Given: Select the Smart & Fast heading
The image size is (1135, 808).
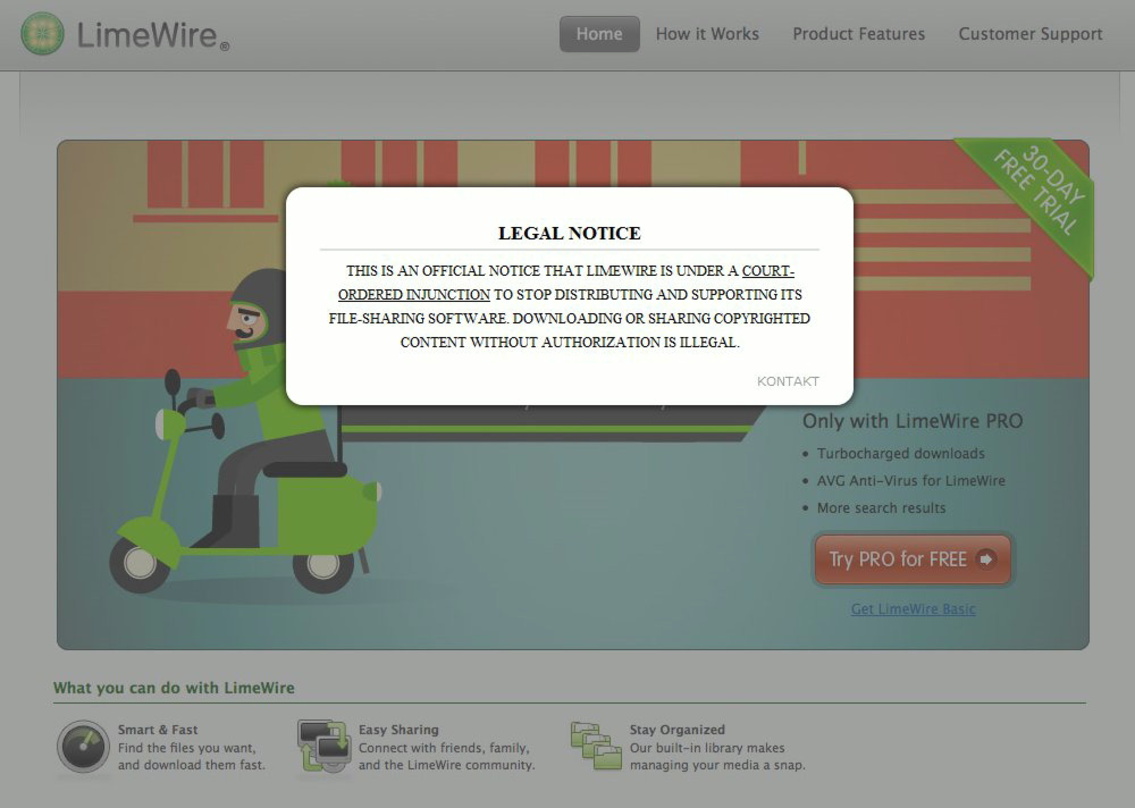Looking at the screenshot, I should point(158,730).
